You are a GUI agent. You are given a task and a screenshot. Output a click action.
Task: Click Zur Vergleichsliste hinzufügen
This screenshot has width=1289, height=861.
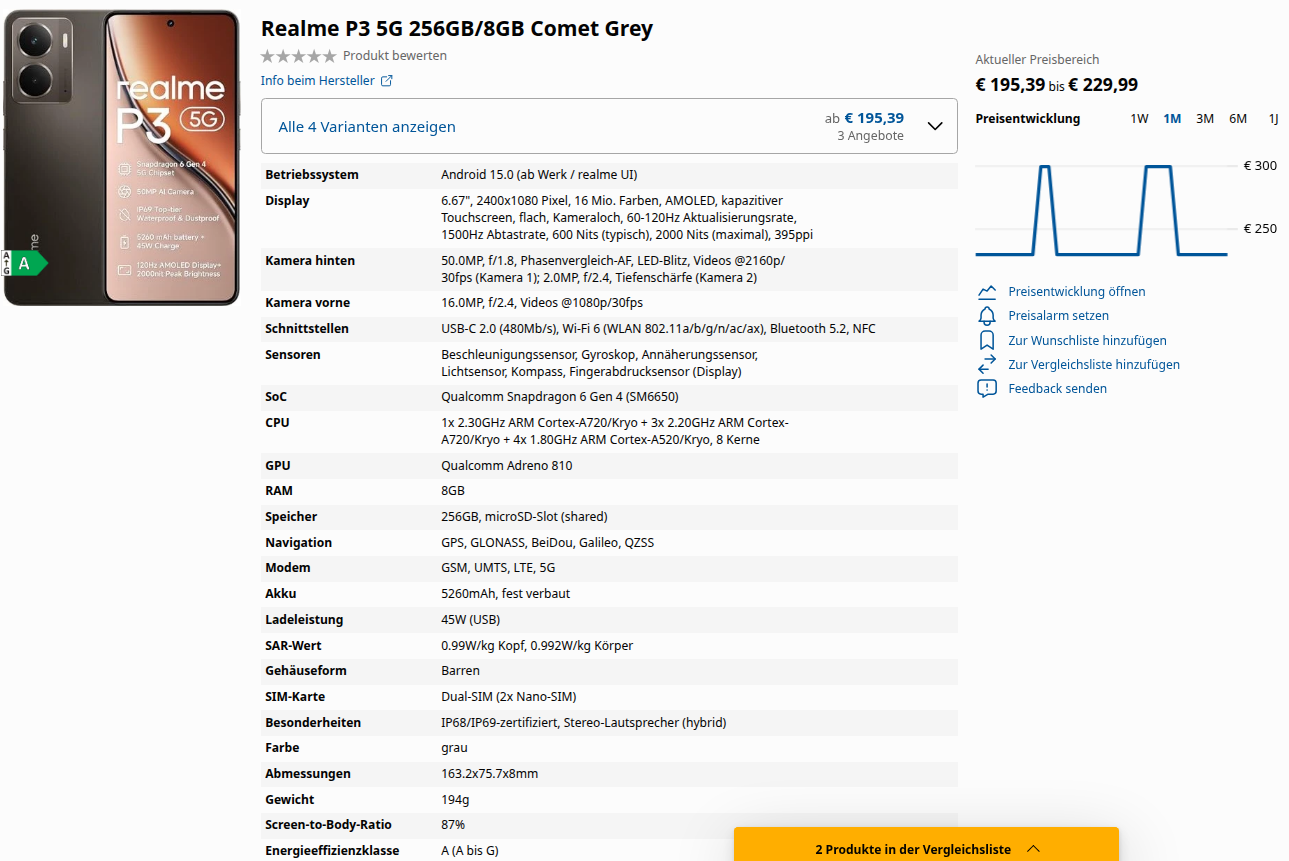1094,365
